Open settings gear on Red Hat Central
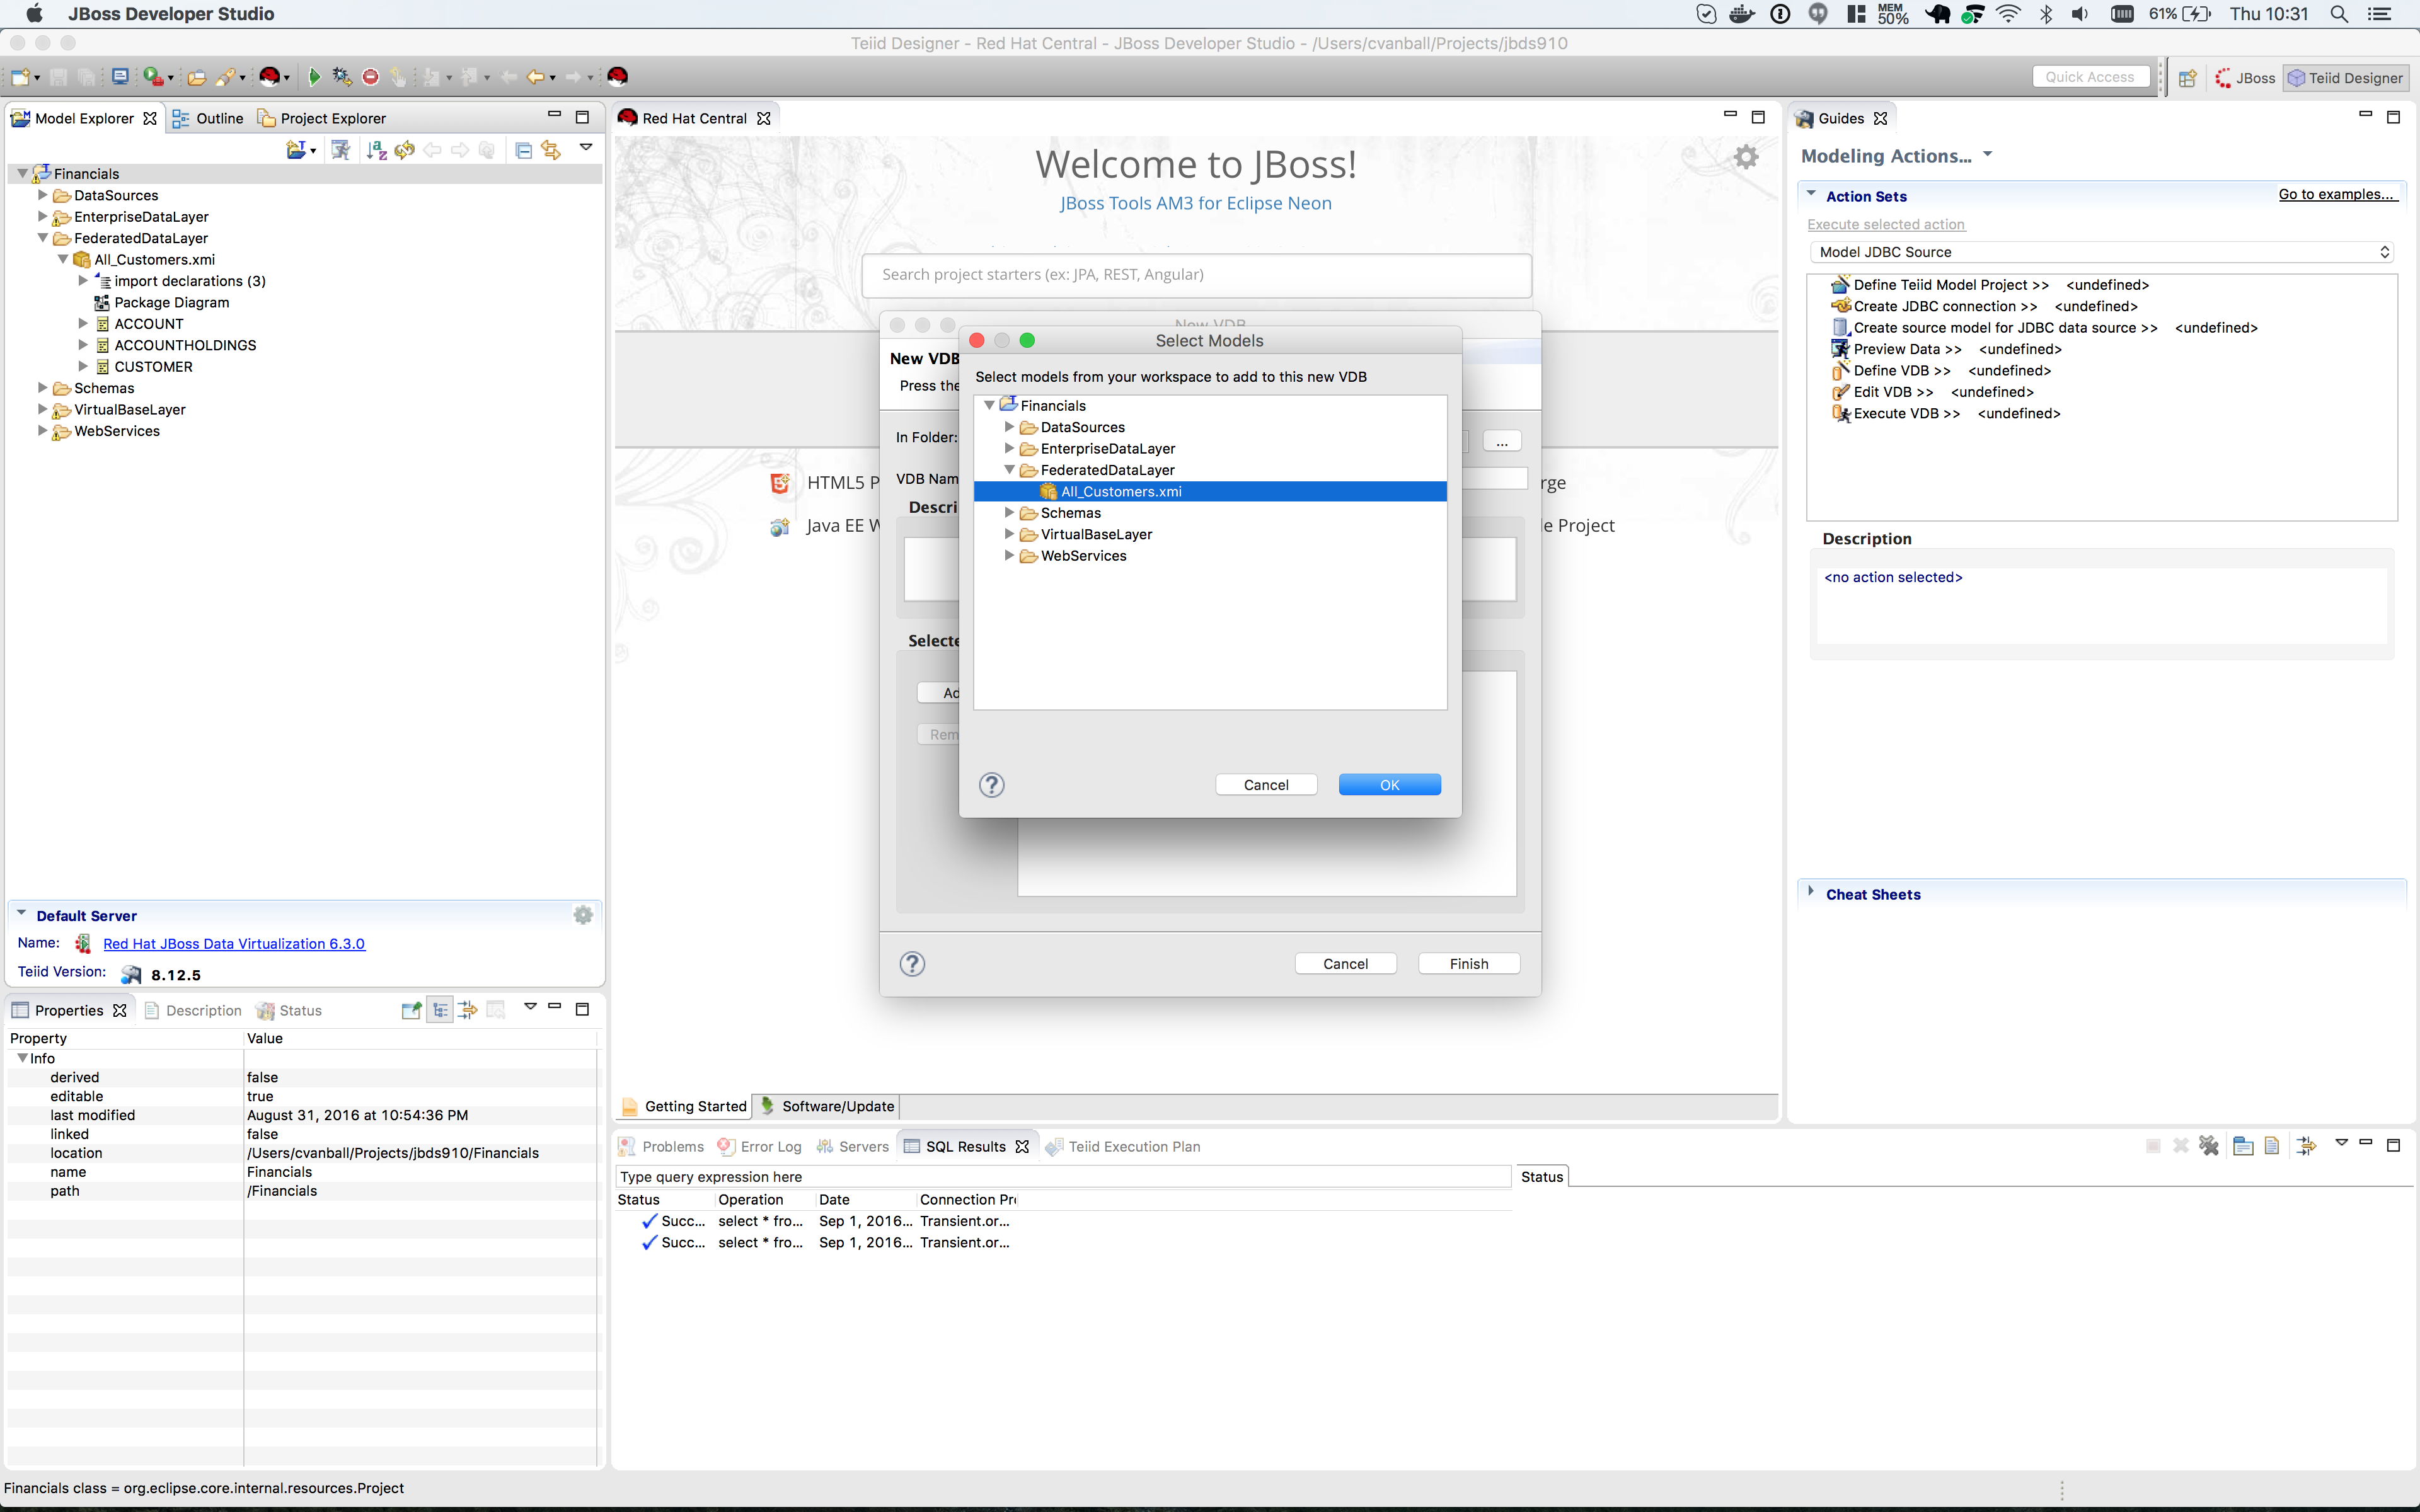Image resolution: width=2420 pixels, height=1512 pixels. (x=1746, y=157)
